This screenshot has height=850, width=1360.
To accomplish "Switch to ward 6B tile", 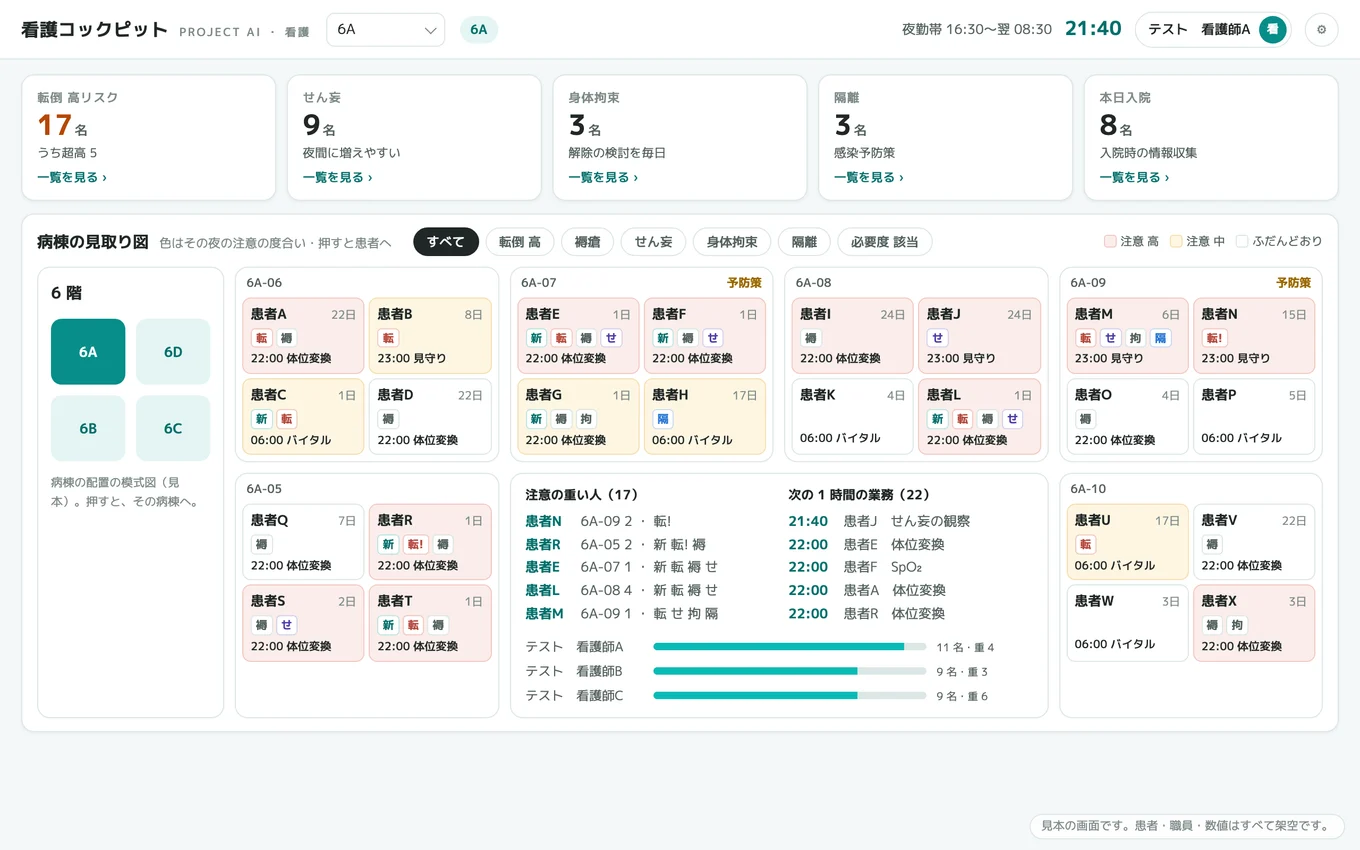I will (88, 429).
